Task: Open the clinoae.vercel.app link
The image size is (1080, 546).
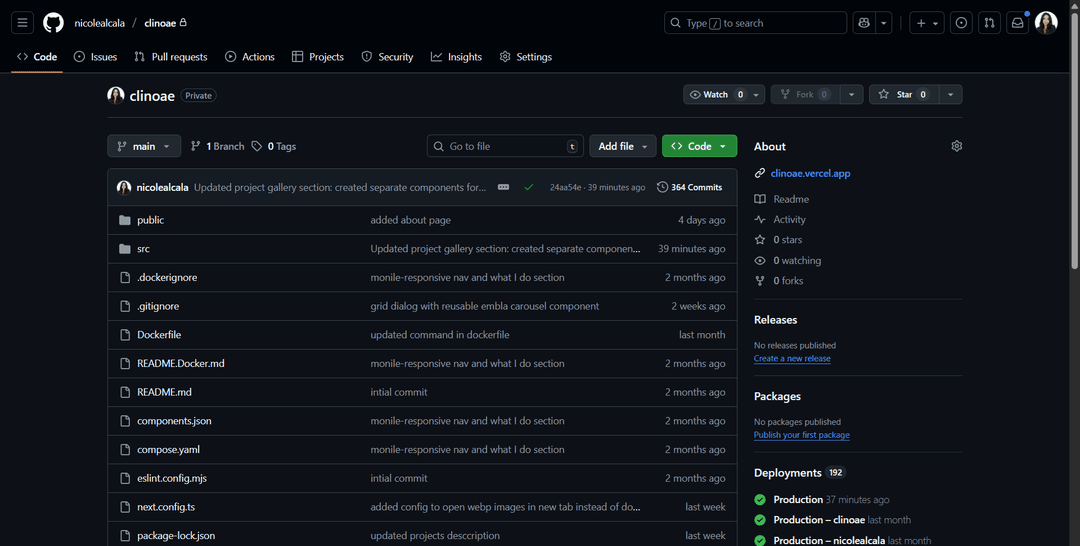Action: tap(810, 174)
